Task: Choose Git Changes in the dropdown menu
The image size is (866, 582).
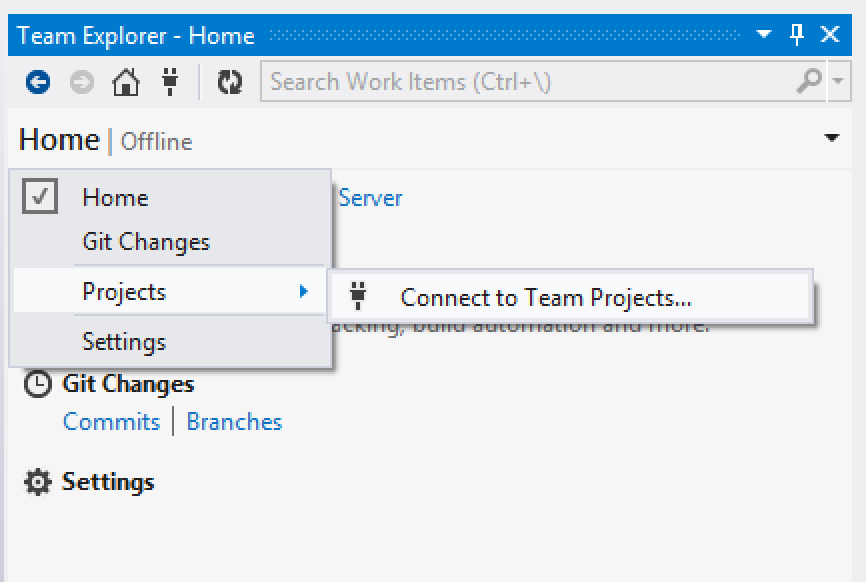Action: [x=172, y=242]
